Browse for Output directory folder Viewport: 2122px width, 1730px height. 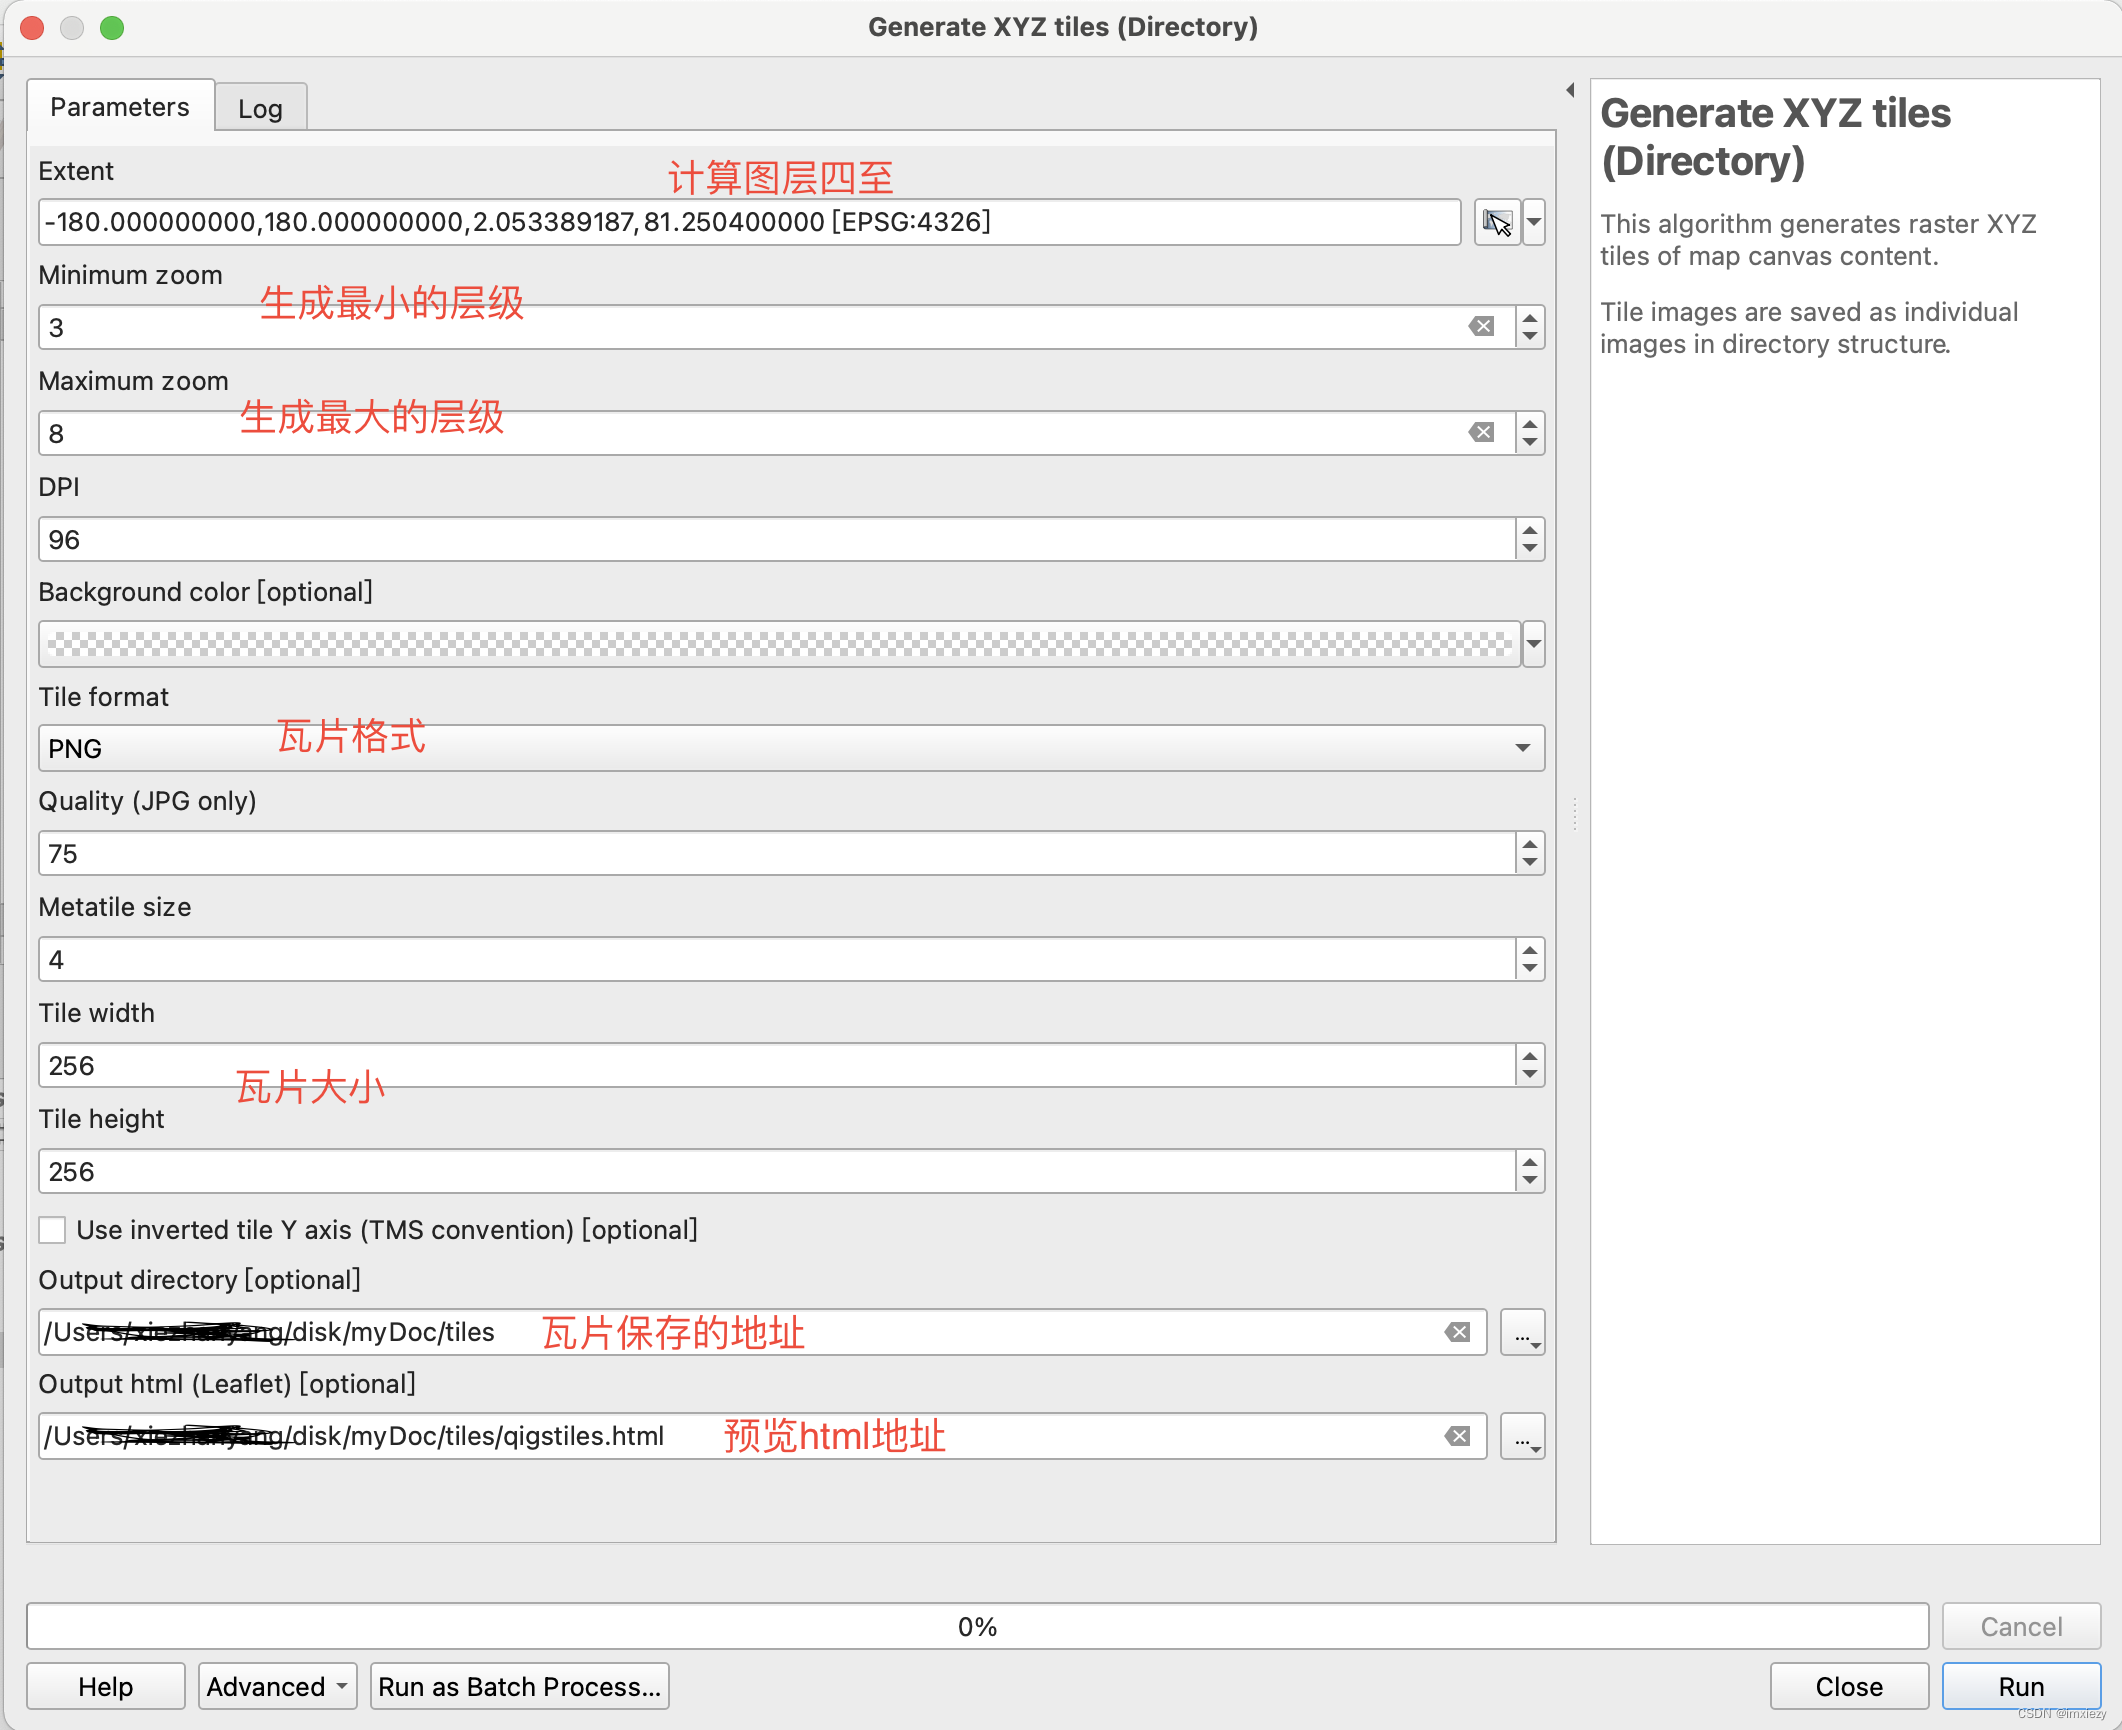click(x=1522, y=1333)
